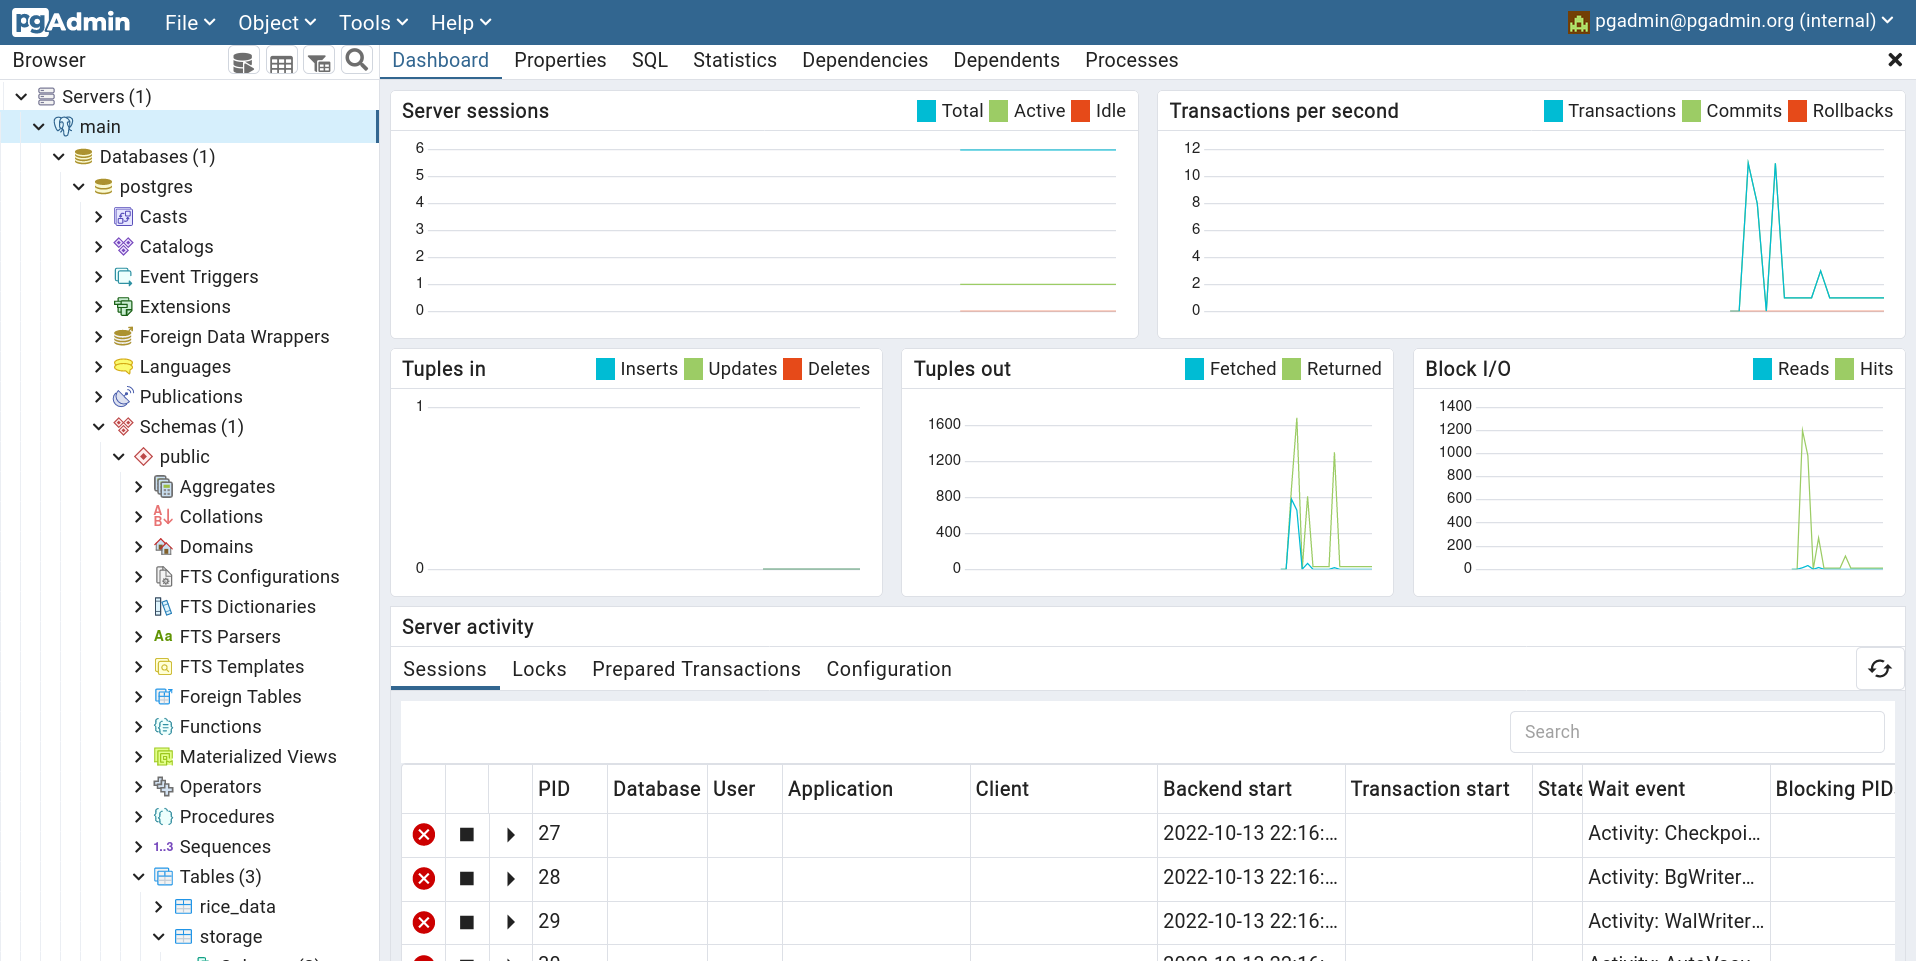This screenshot has width=1916, height=961.
Task: Click the refresh icon in Server activity
Action: [1879, 669]
